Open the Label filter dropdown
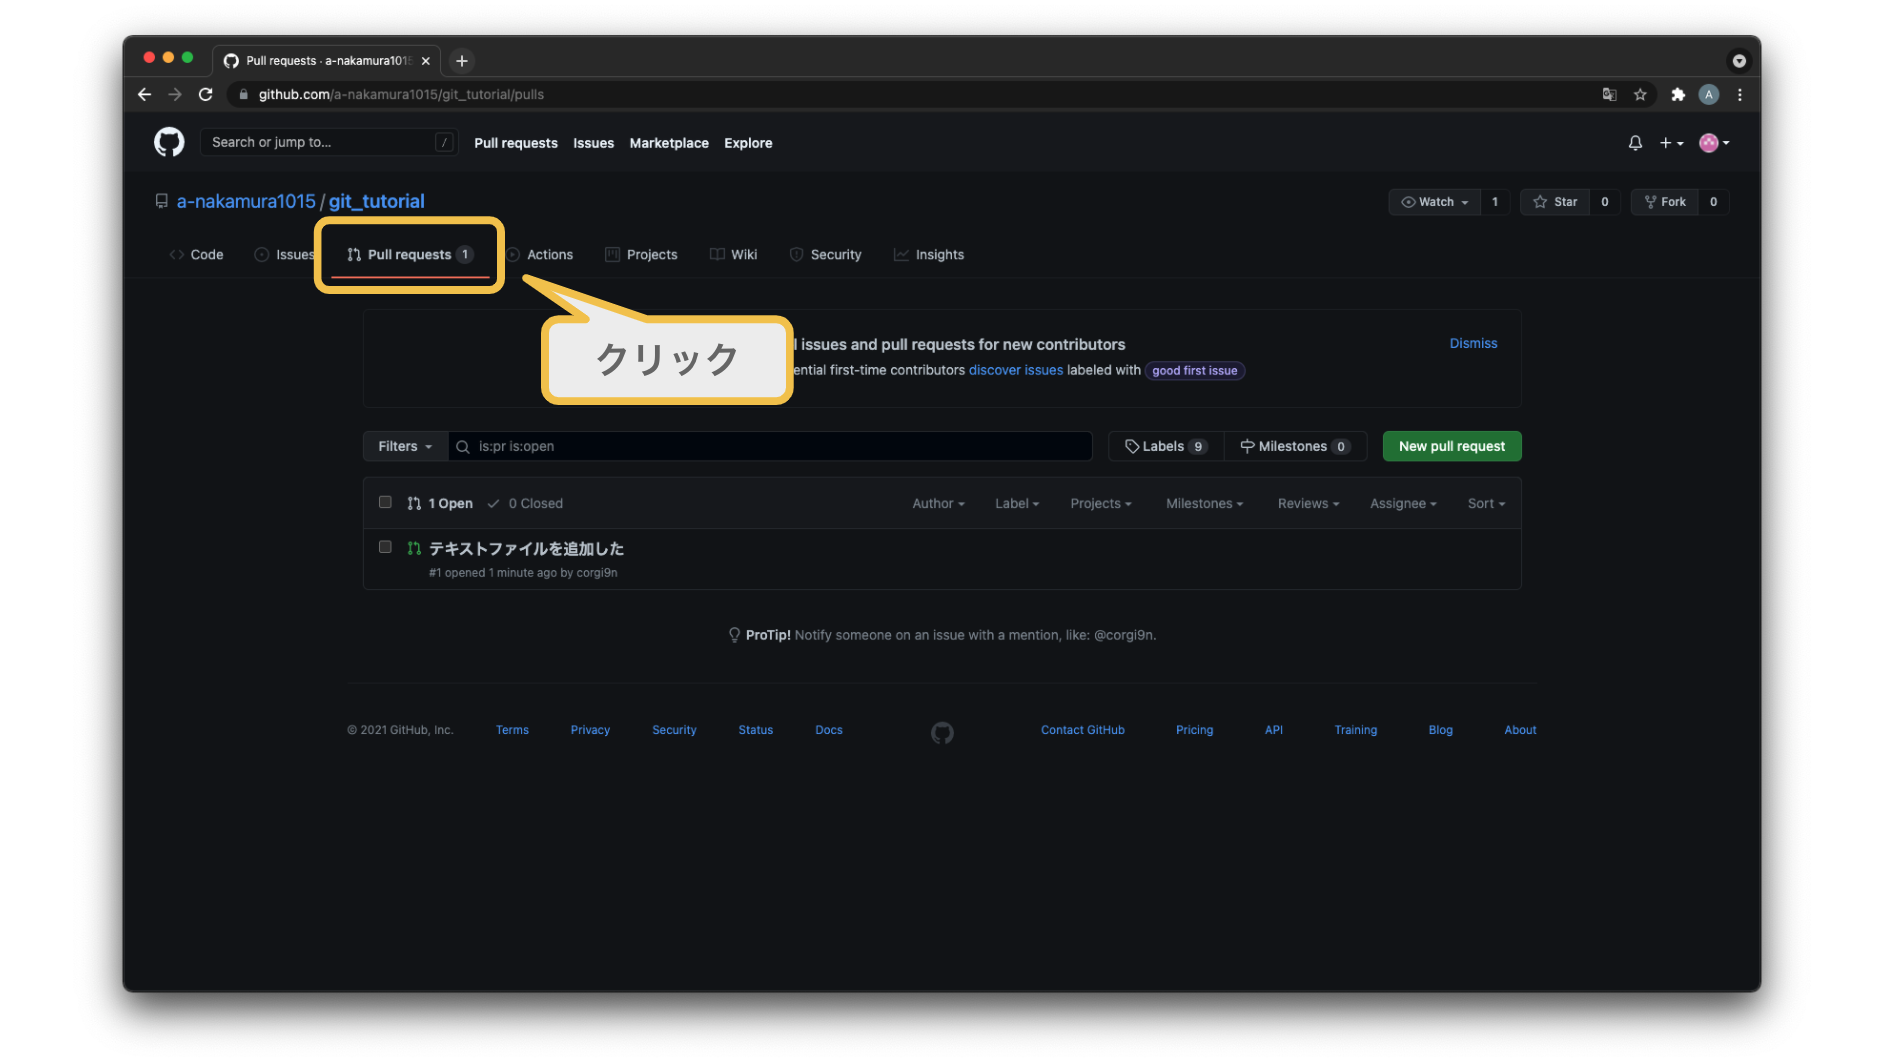The height and width of the screenshot is (1060, 1885). (1017, 504)
